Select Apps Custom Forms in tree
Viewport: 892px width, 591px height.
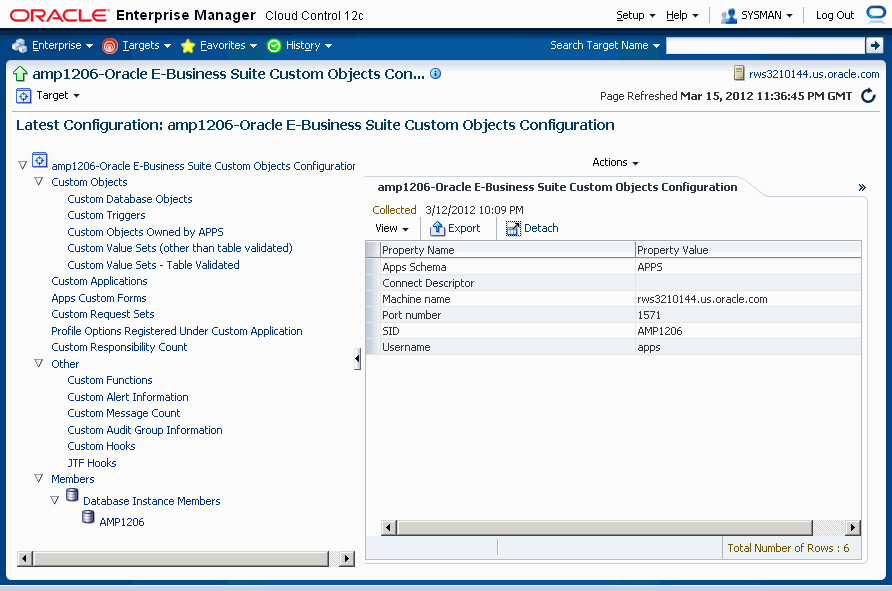[x=98, y=298]
